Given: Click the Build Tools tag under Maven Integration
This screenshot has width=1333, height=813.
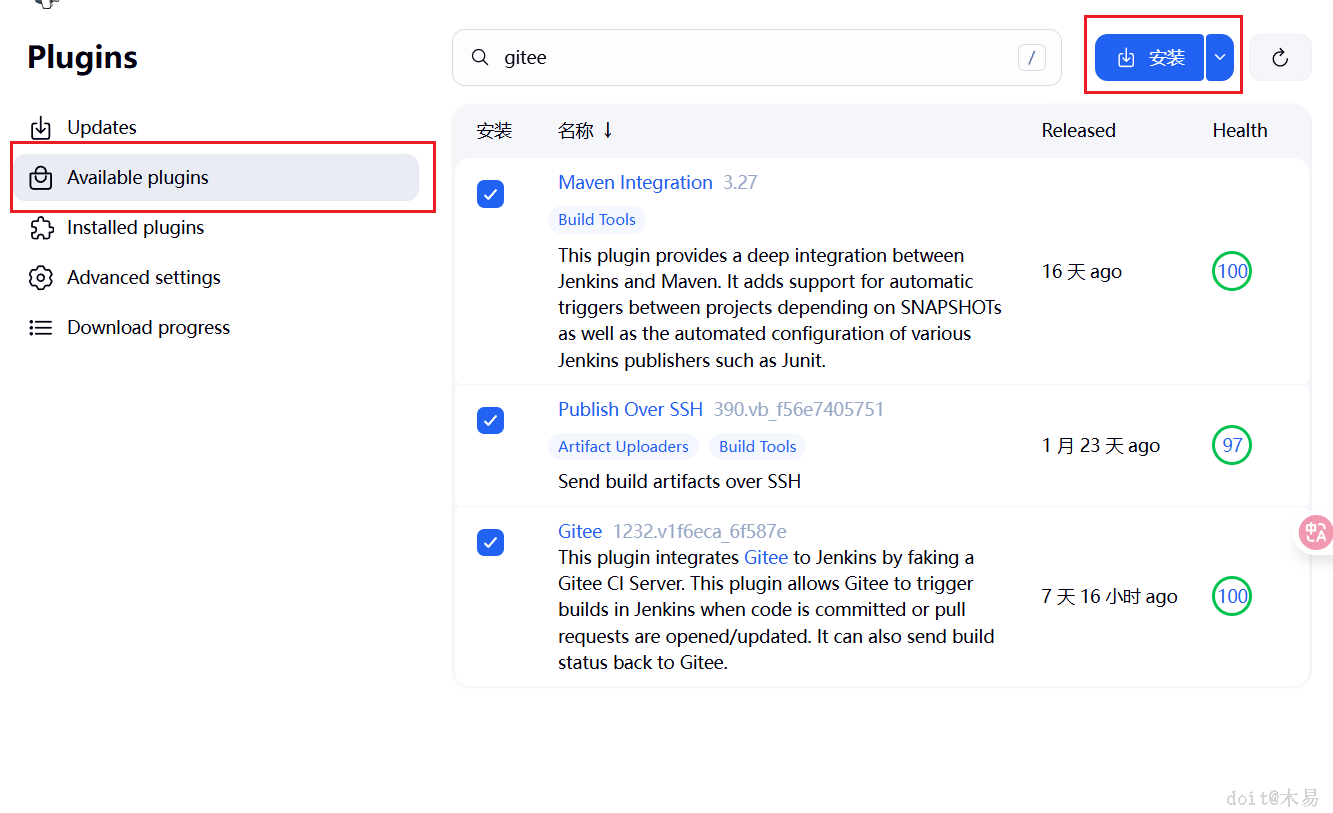Looking at the screenshot, I should coord(597,220).
